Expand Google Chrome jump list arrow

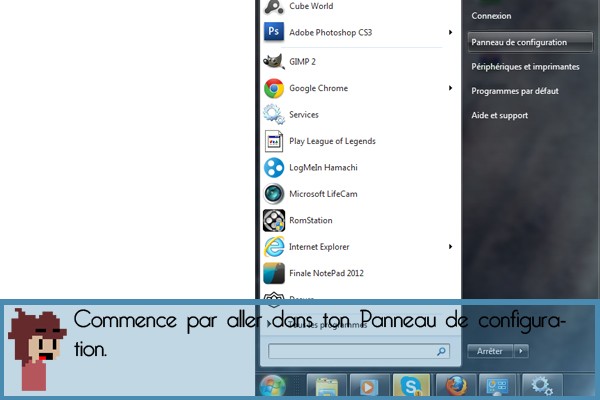pos(450,88)
